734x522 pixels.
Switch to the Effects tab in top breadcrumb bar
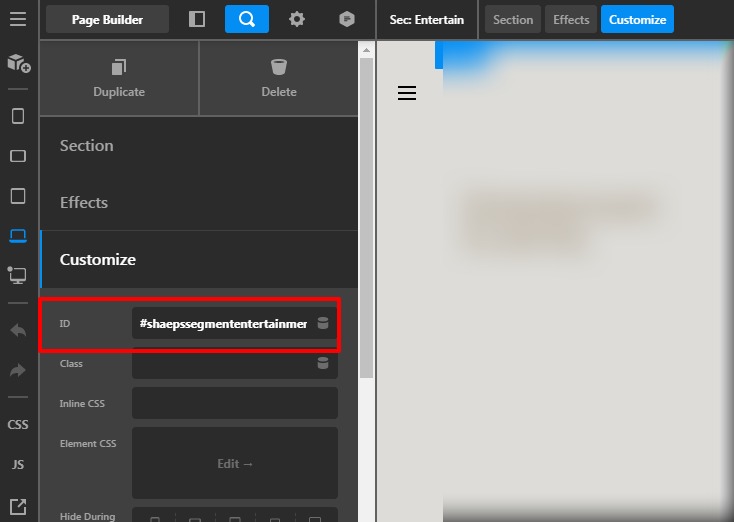pyautogui.click(x=571, y=19)
